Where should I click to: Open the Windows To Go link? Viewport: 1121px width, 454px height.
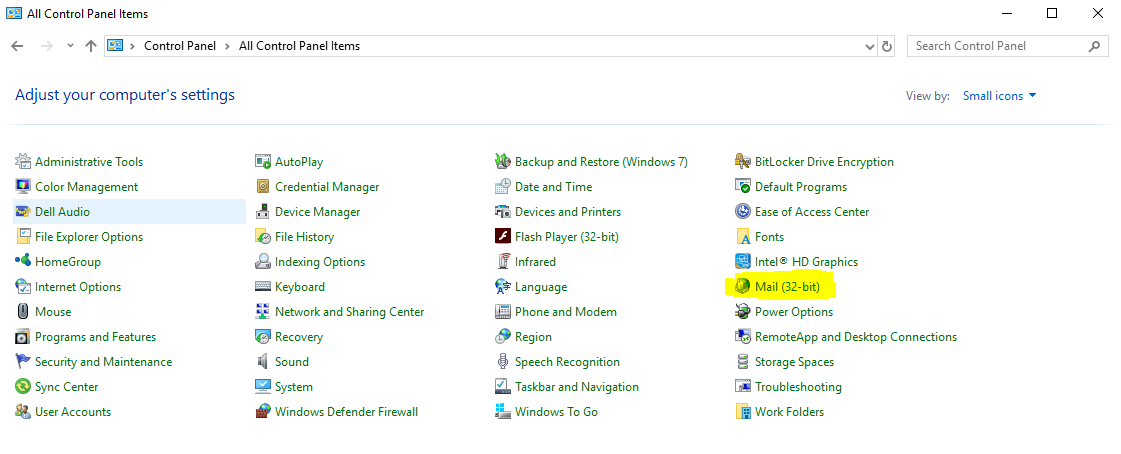click(x=556, y=412)
